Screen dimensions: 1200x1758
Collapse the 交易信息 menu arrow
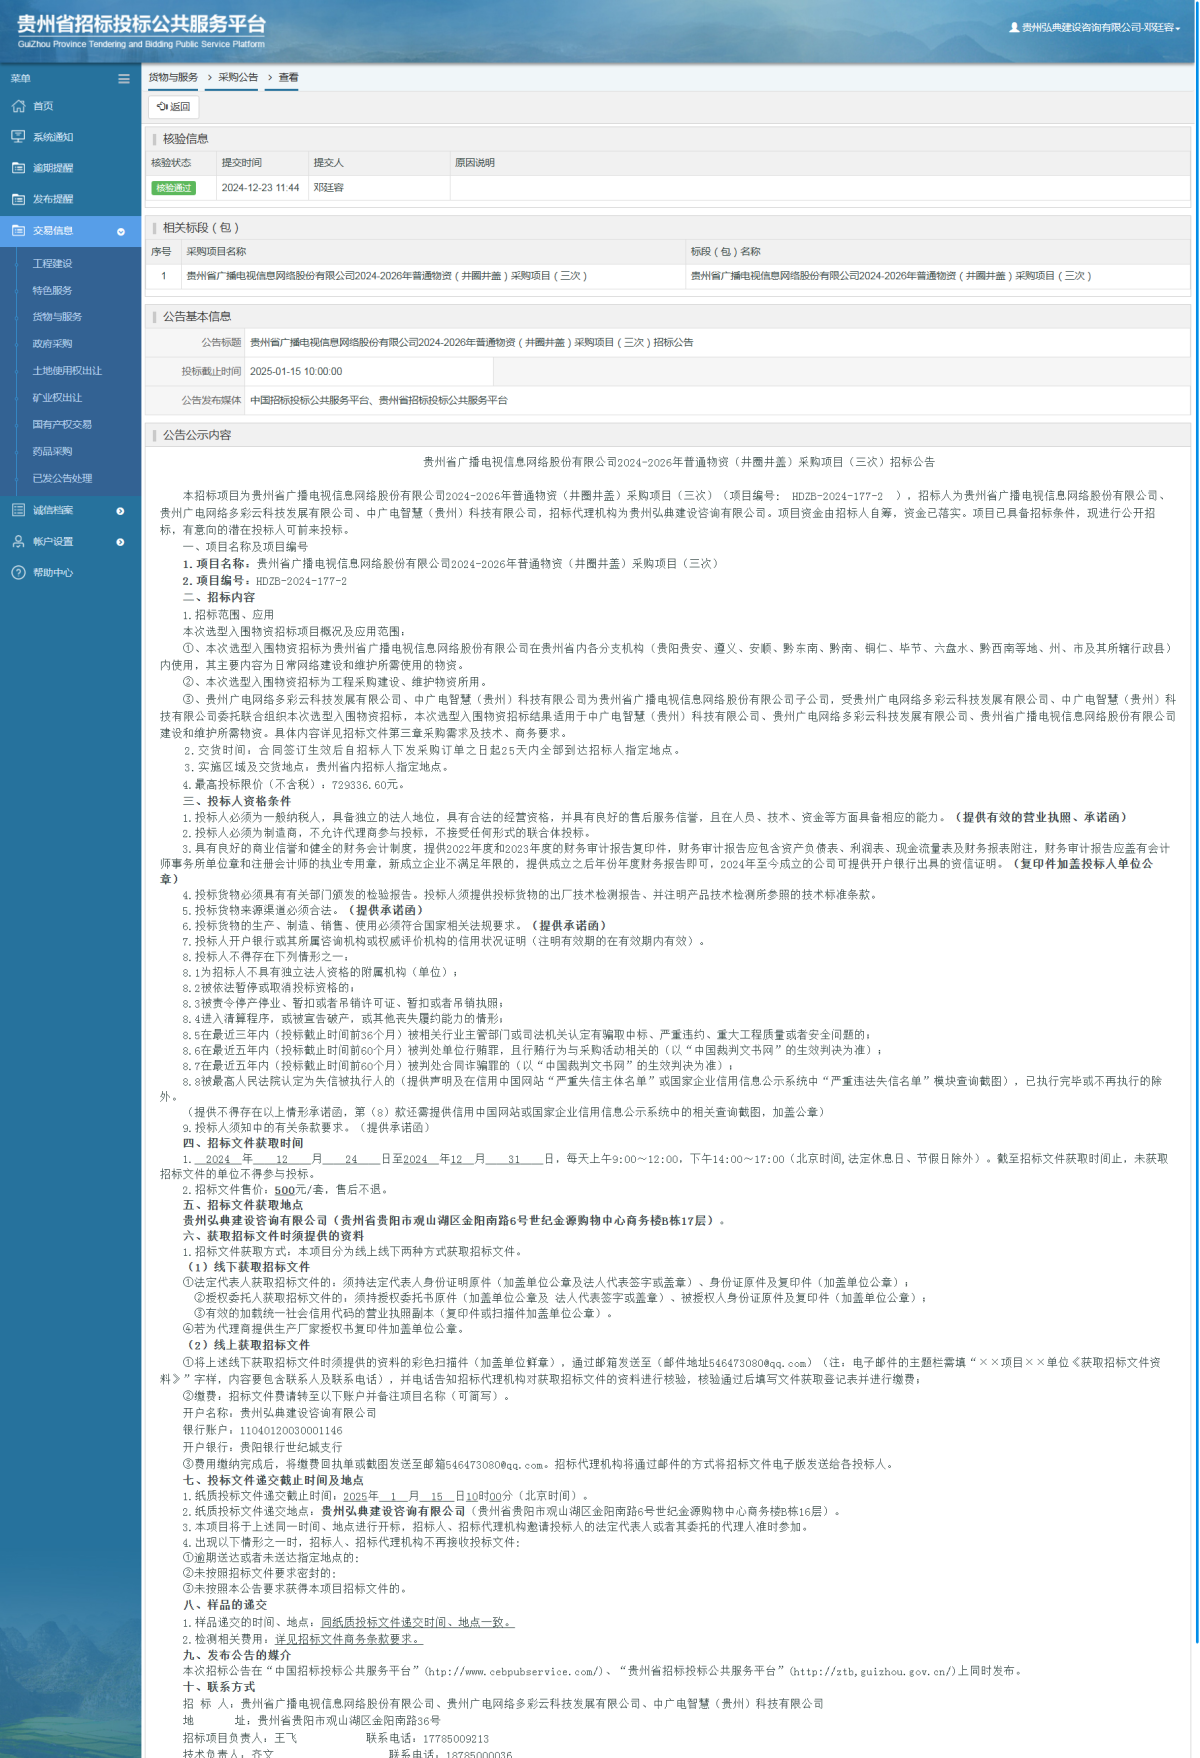click(121, 231)
